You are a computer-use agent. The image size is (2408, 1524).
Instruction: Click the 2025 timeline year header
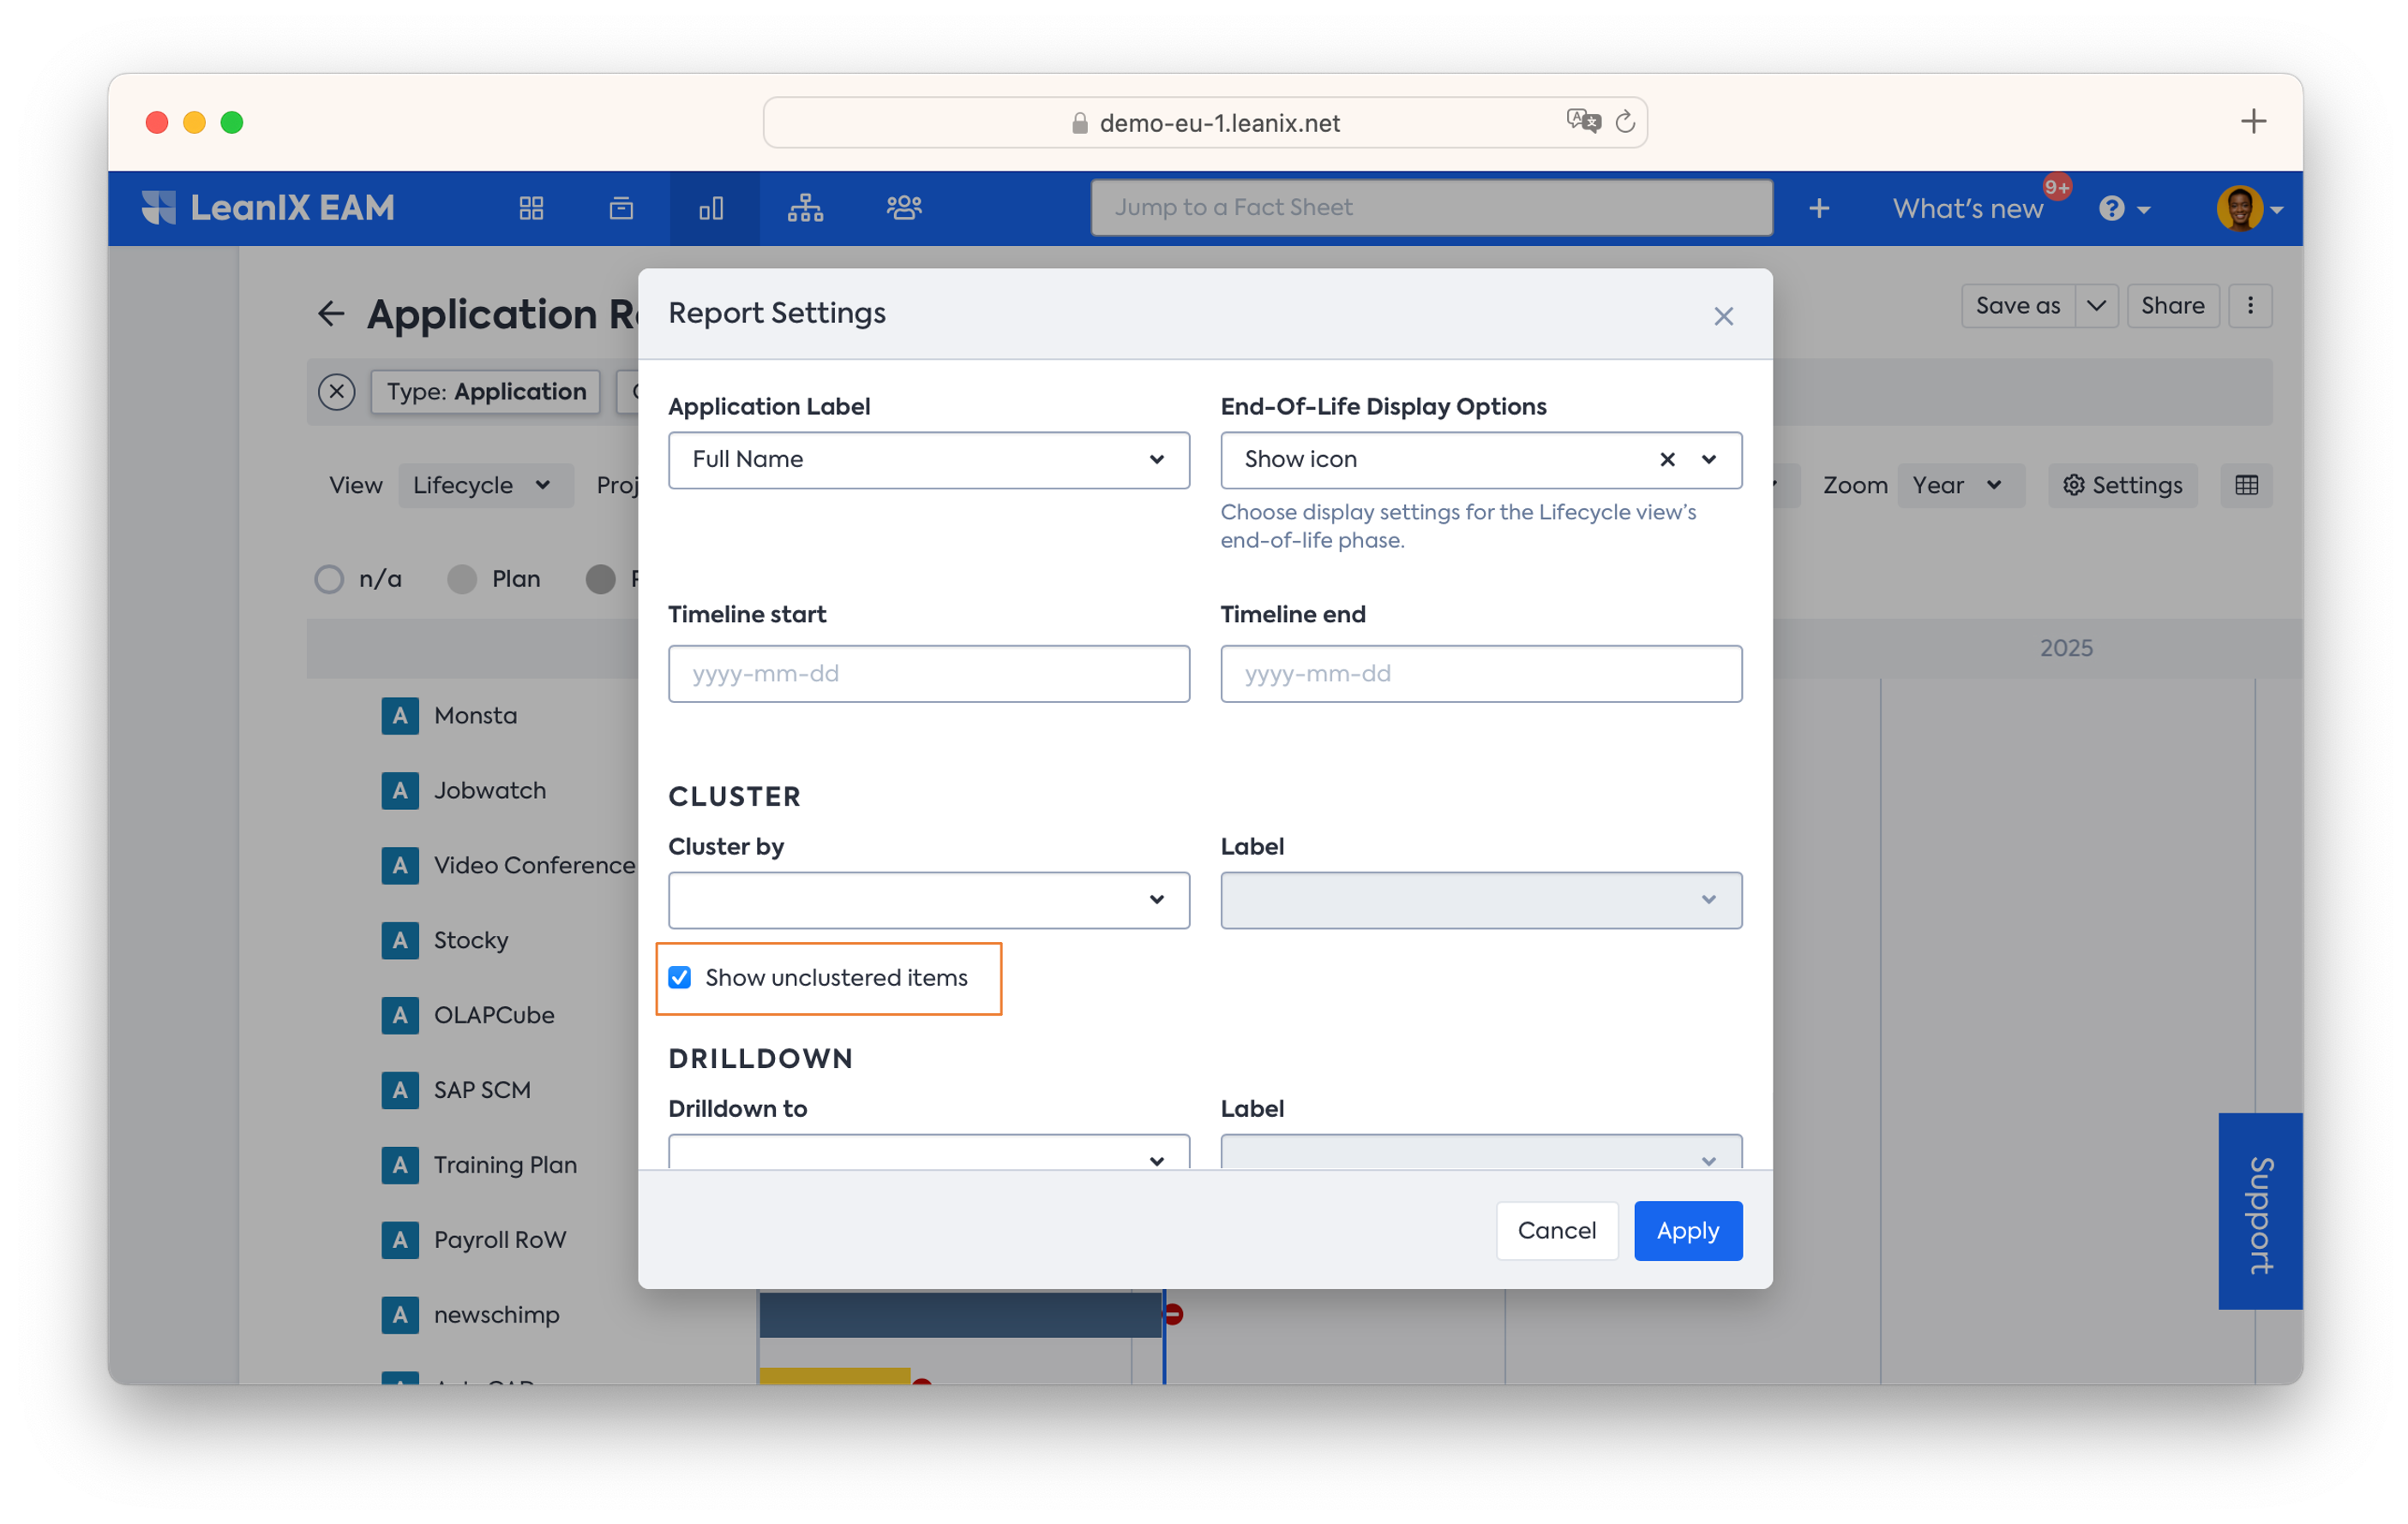click(x=2066, y=648)
